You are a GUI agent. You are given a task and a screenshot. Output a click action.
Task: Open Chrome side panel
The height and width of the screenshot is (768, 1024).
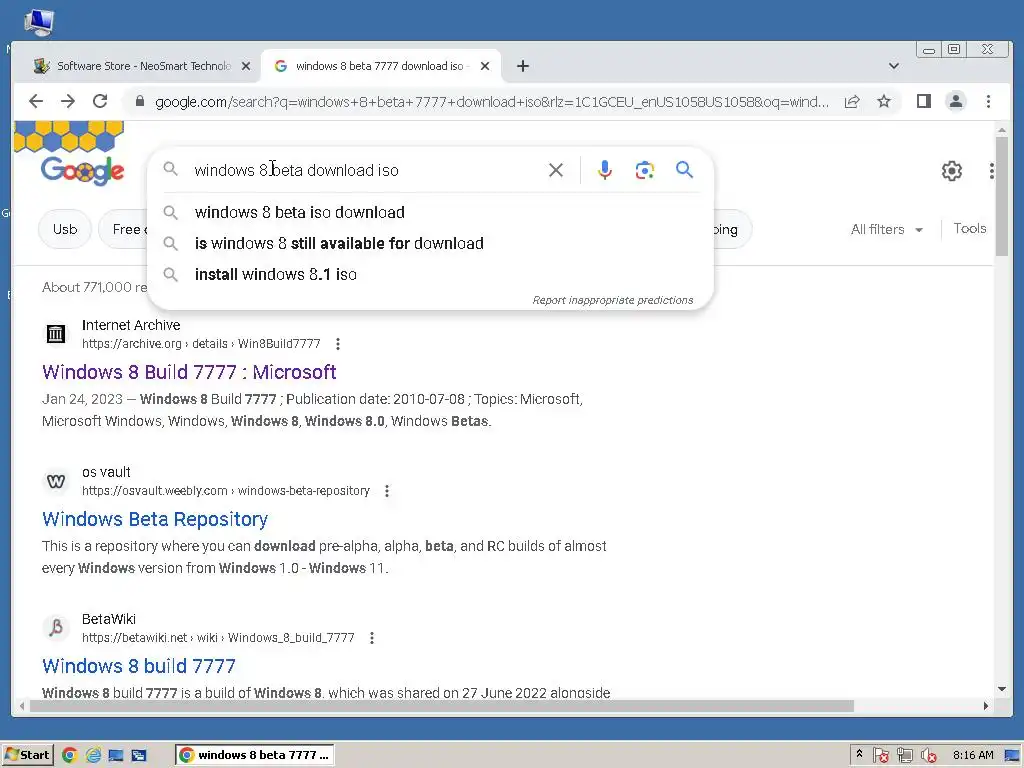pyautogui.click(x=923, y=101)
